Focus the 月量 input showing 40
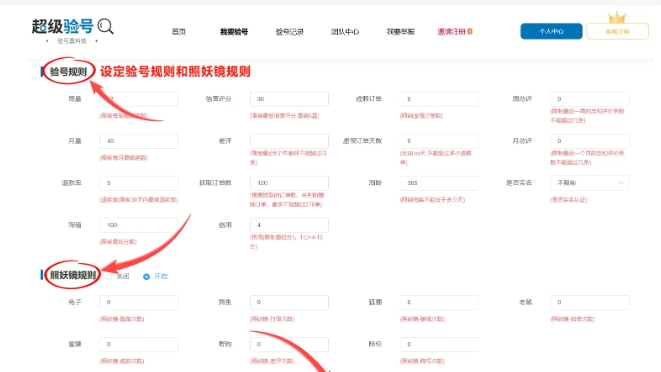661x372 pixels. tap(139, 141)
